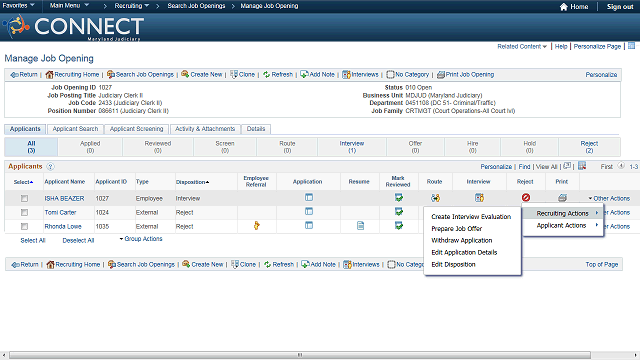
Task: Click Search Job Openings in the top toolbar
Action: click(x=140, y=75)
